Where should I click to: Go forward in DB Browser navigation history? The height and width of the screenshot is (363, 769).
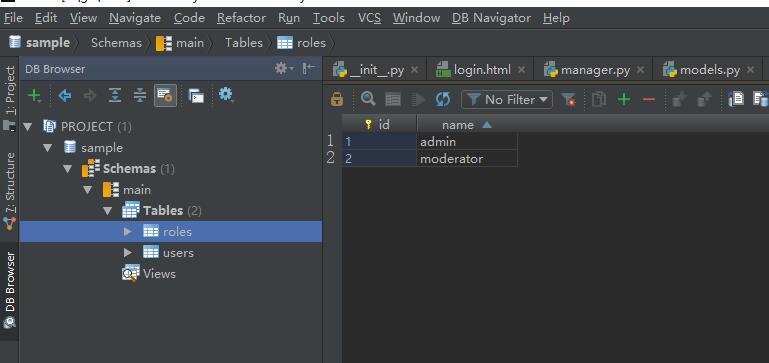point(90,95)
